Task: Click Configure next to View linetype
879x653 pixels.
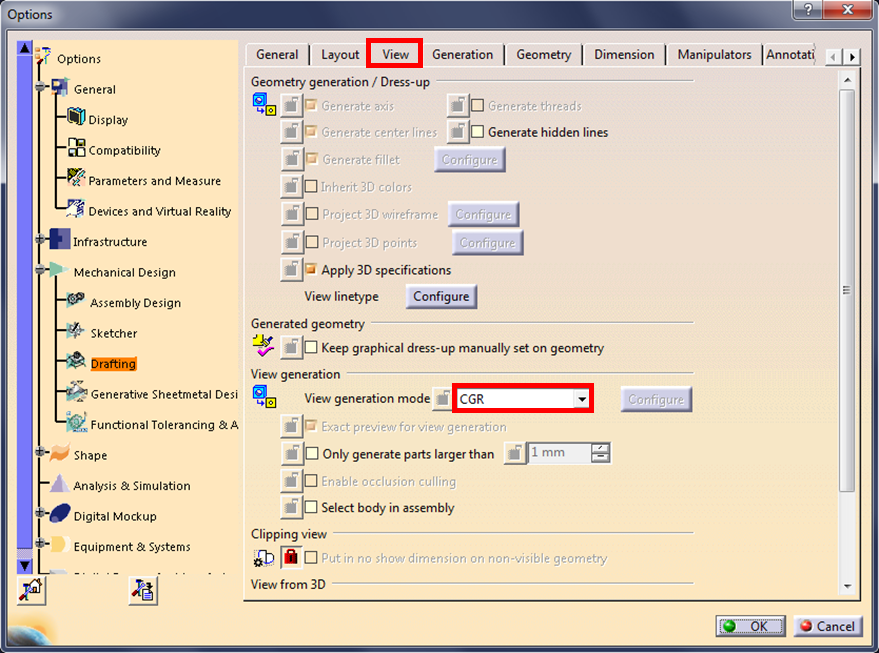Action: point(441,297)
